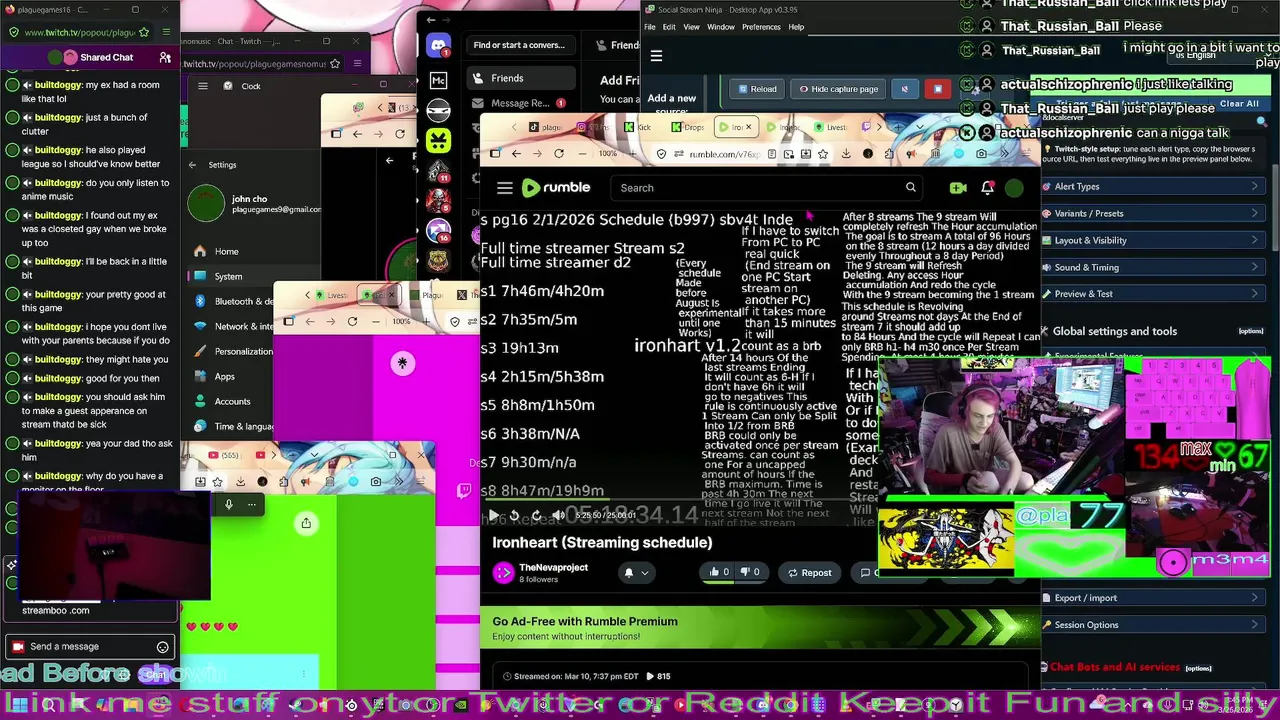Open Twitch Shared Chat users icon
1280x720 pixels.
coord(165,58)
